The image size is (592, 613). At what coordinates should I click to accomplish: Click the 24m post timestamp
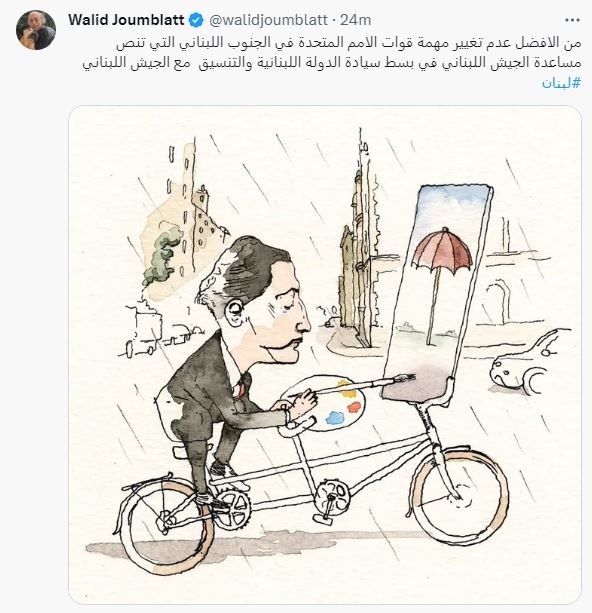pyautogui.click(x=355, y=20)
